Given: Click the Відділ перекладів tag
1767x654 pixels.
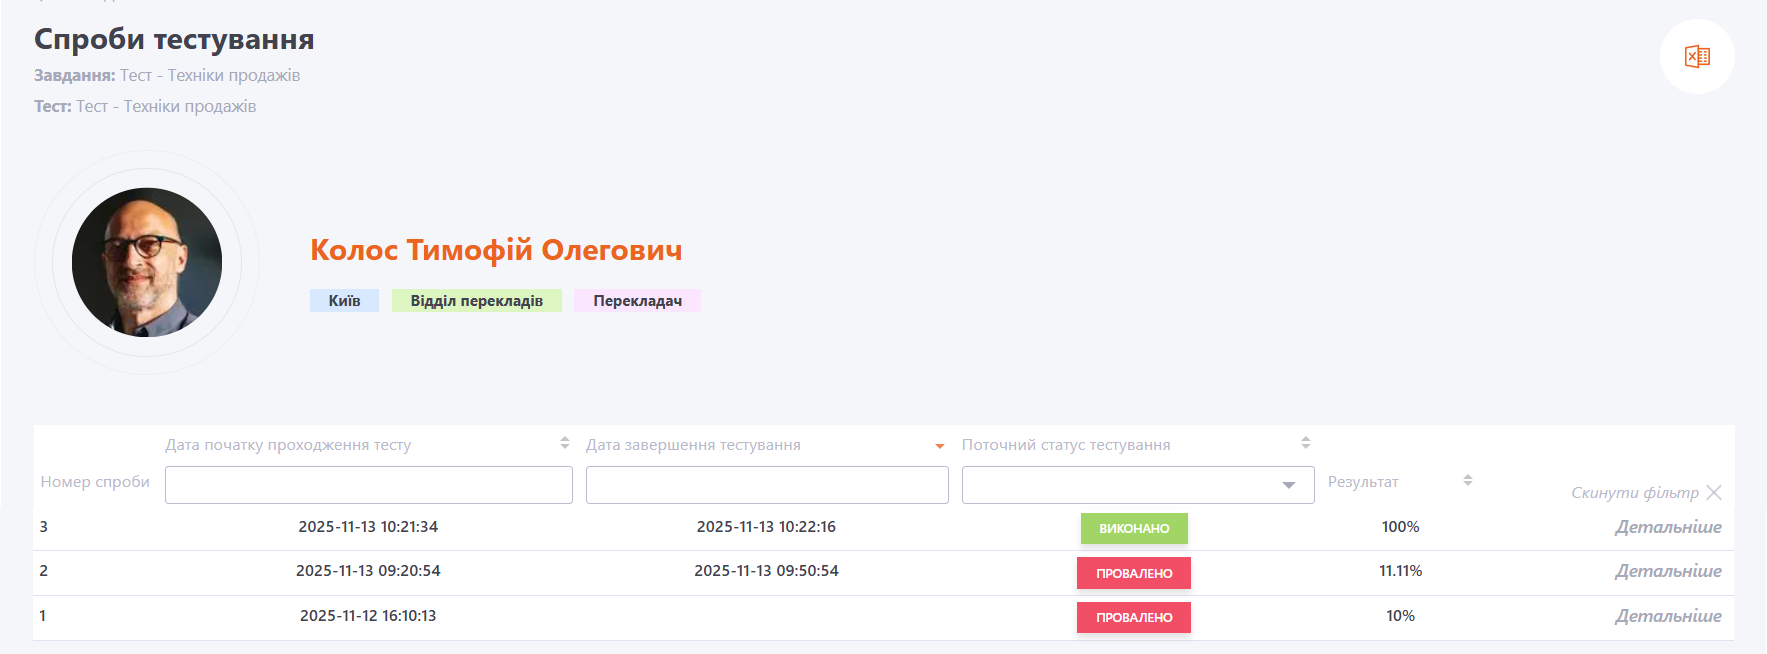Looking at the screenshot, I should point(476,301).
